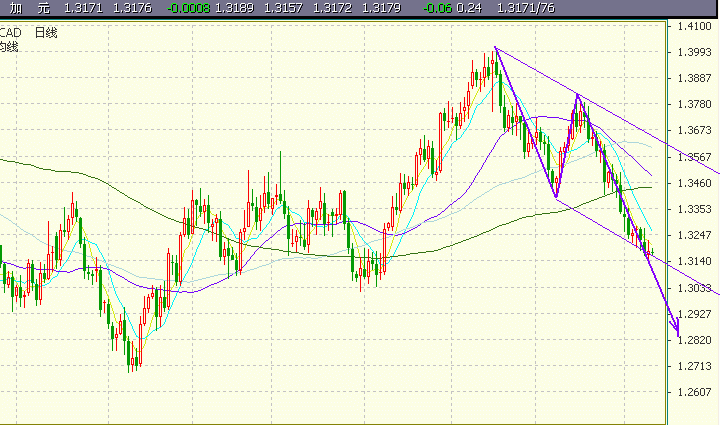This screenshot has width=720, height=425.
Task: Click the -0.0008 change value
Action: [x=188, y=8]
